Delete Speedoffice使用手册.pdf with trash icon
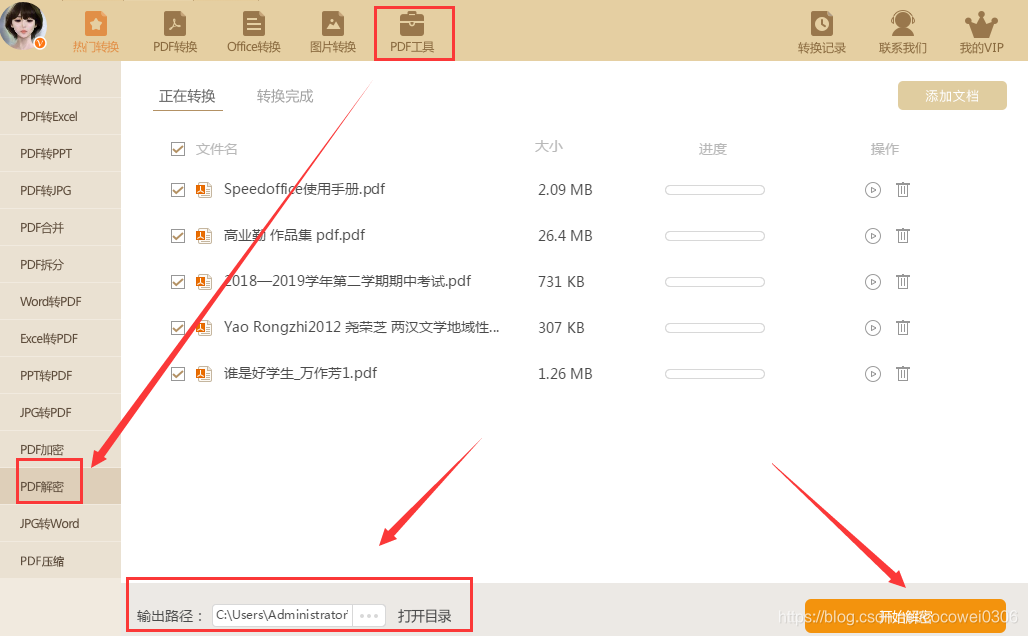1028x636 pixels. tap(903, 190)
